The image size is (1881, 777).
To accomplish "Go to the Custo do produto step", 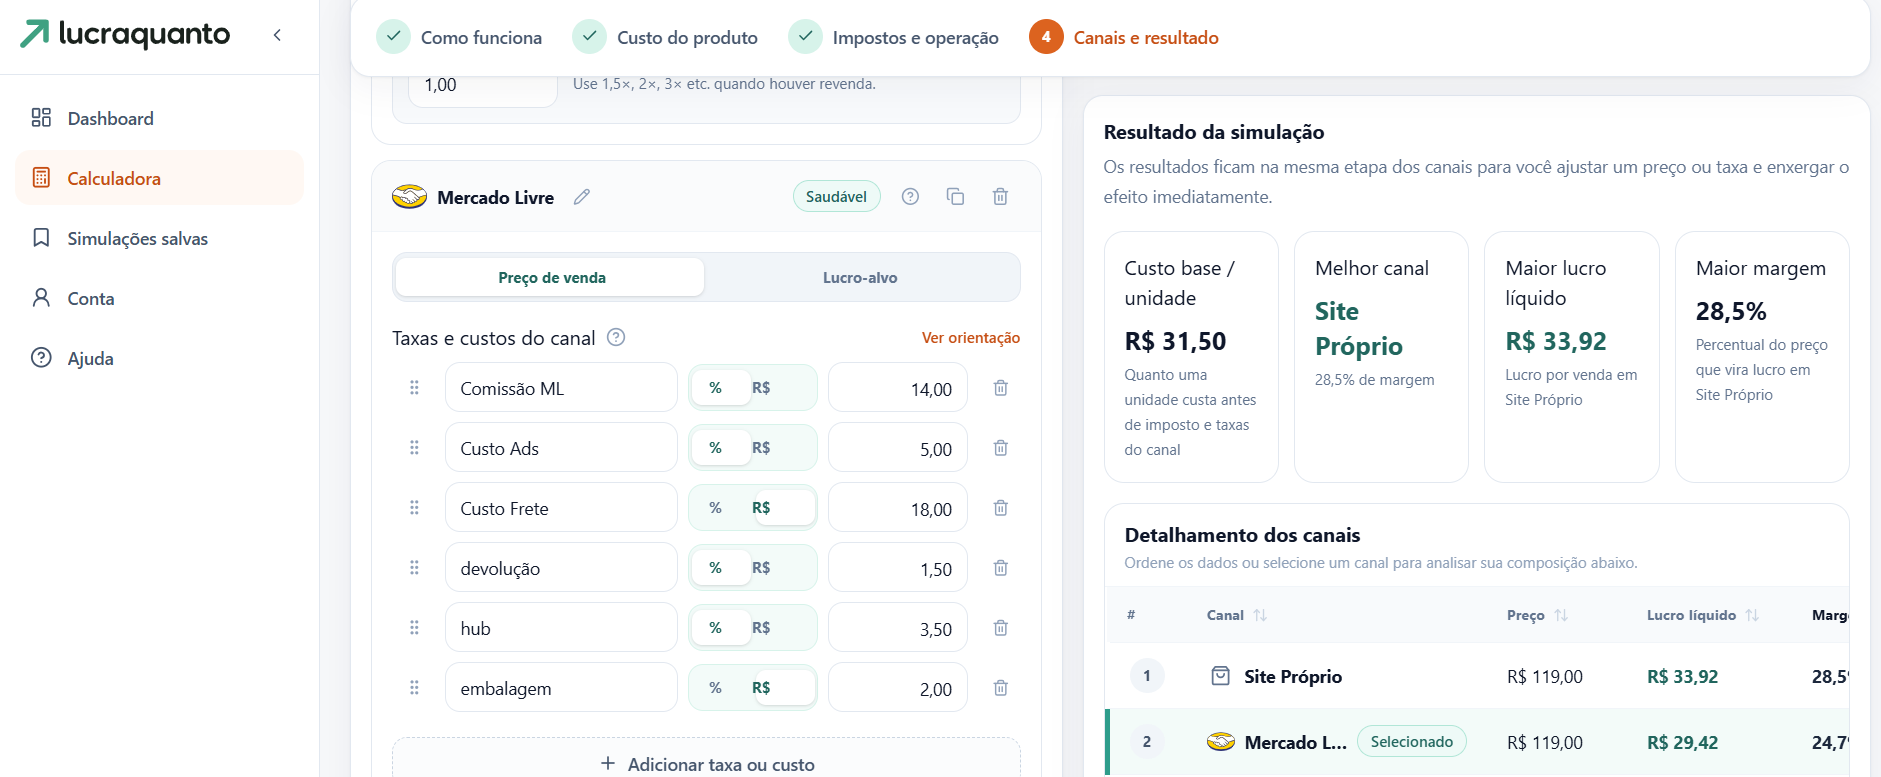I will click(665, 37).
